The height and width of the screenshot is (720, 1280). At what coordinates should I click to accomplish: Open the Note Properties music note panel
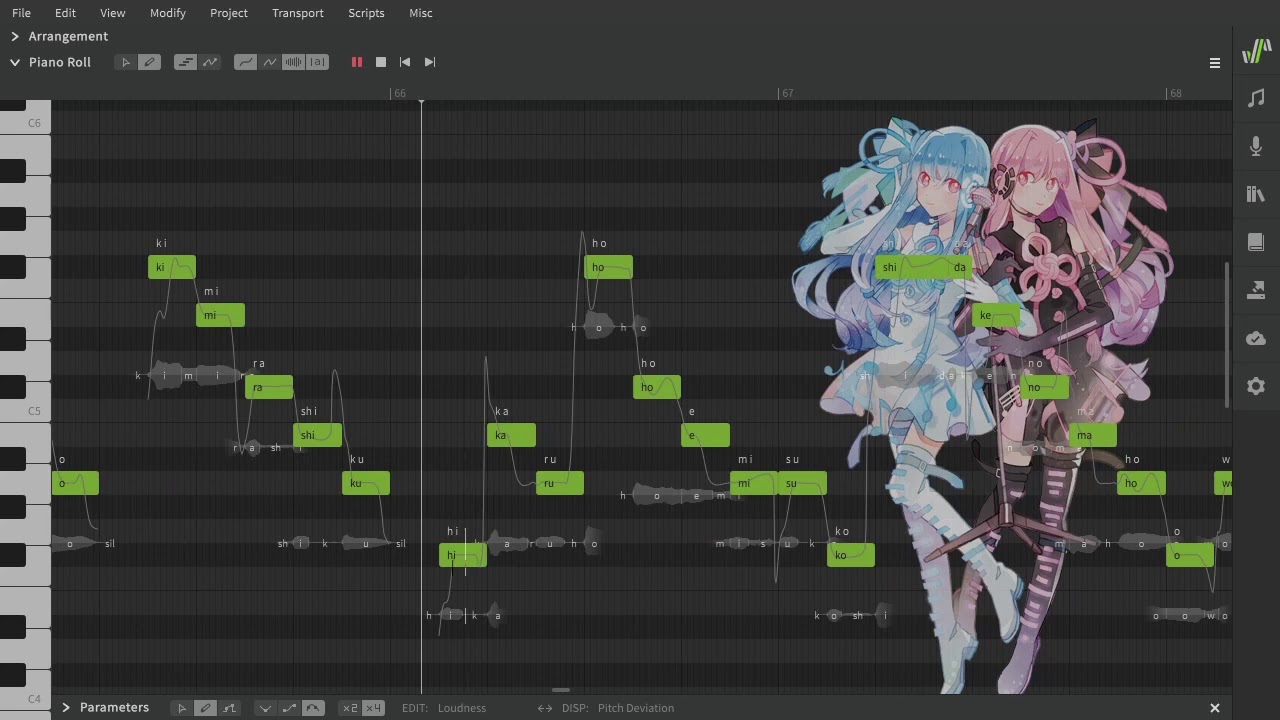coord(1256,98)
